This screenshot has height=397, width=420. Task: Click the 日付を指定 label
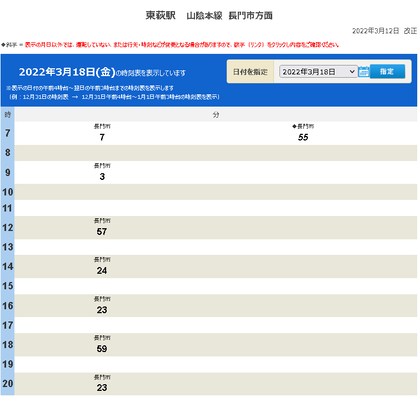click(250, 72)
